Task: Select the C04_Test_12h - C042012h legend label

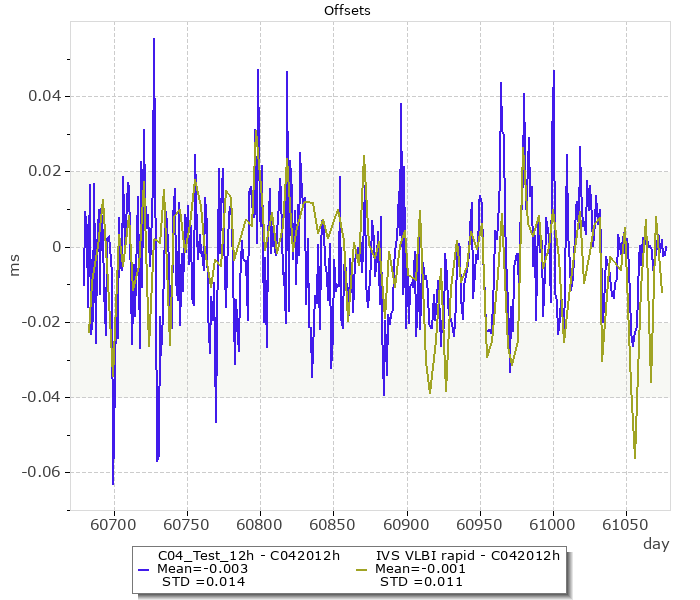Action: (249, 555)
